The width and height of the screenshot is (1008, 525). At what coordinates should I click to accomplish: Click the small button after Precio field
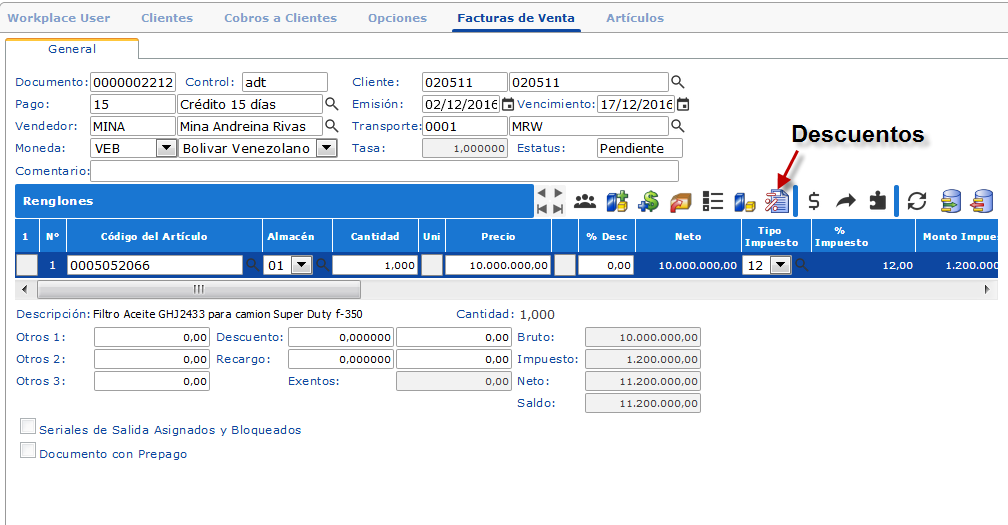coord(564,265)
